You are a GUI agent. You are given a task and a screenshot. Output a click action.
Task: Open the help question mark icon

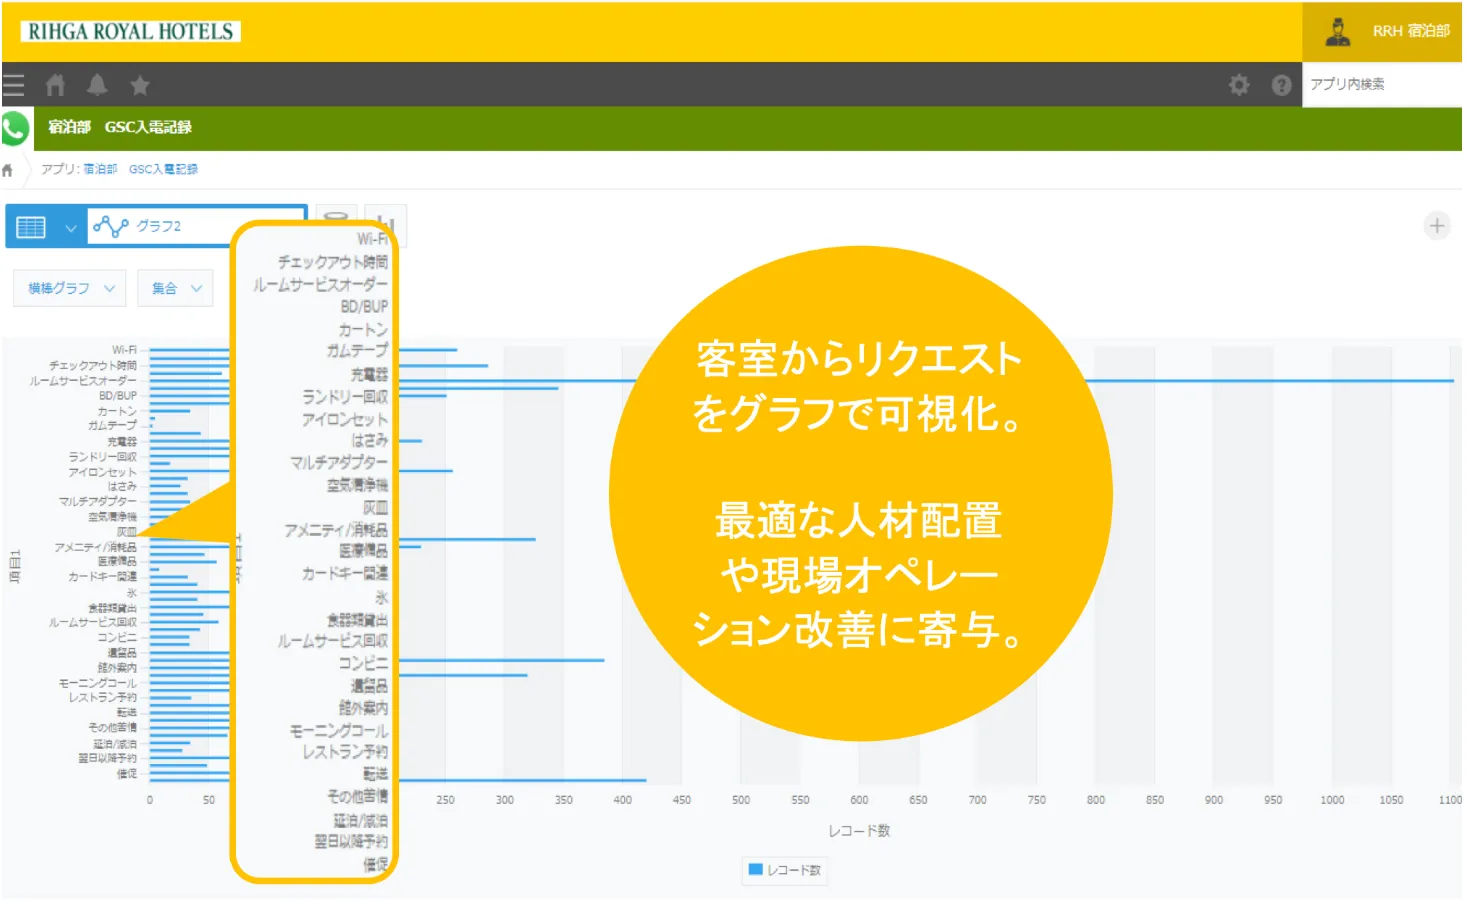coord(1281,85)
